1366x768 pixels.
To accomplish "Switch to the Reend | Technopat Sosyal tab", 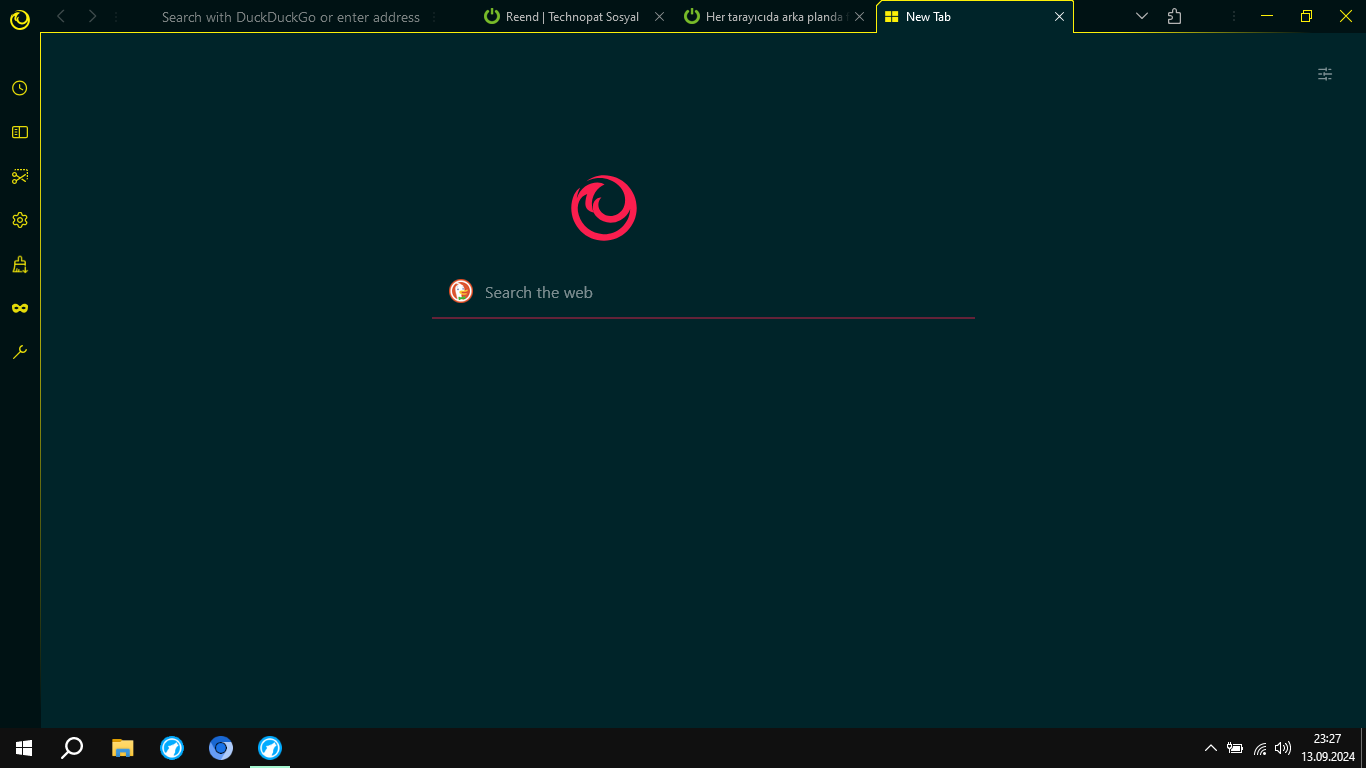I will [572, 17].
